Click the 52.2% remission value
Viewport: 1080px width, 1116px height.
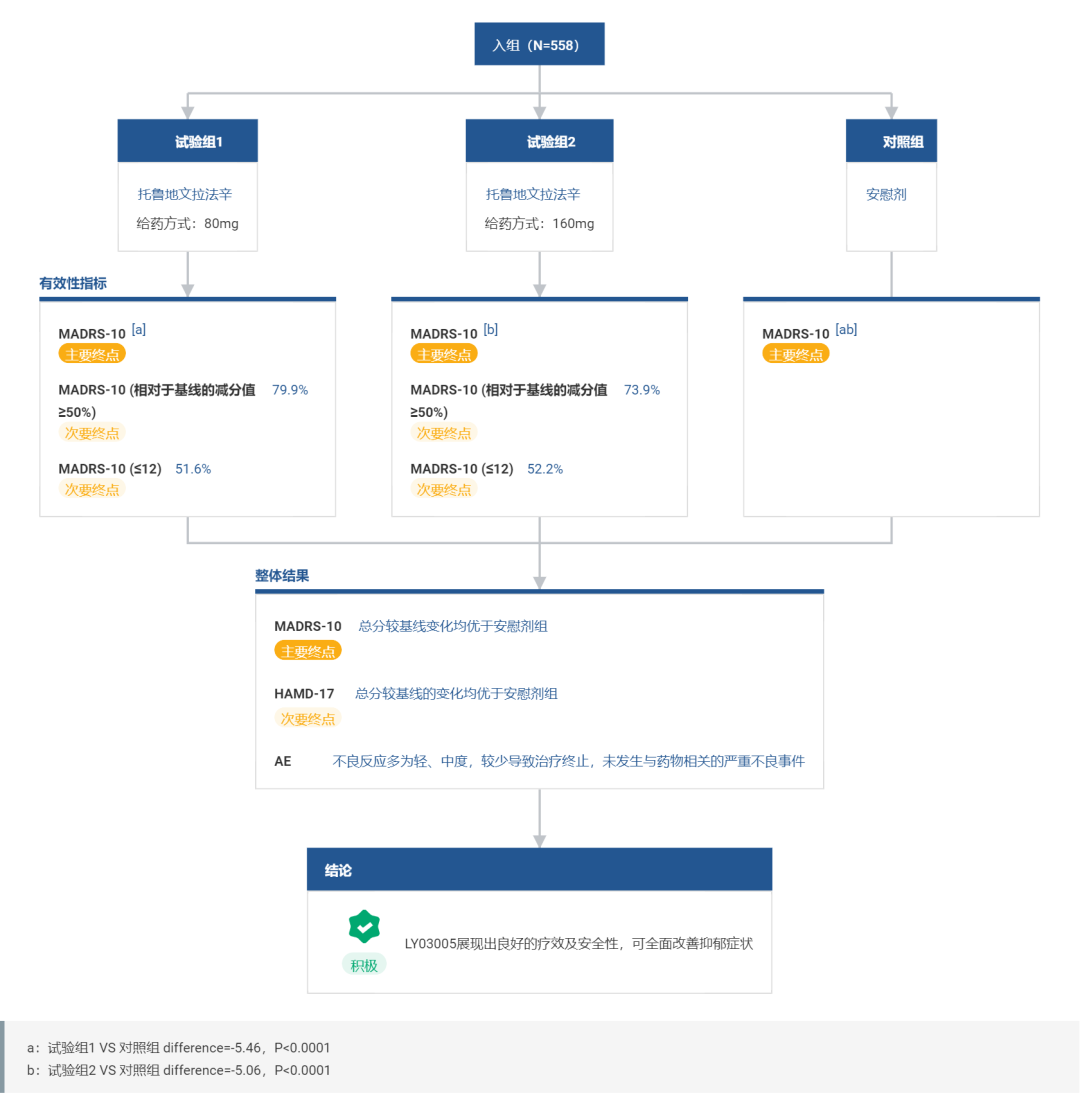[545, 469]
